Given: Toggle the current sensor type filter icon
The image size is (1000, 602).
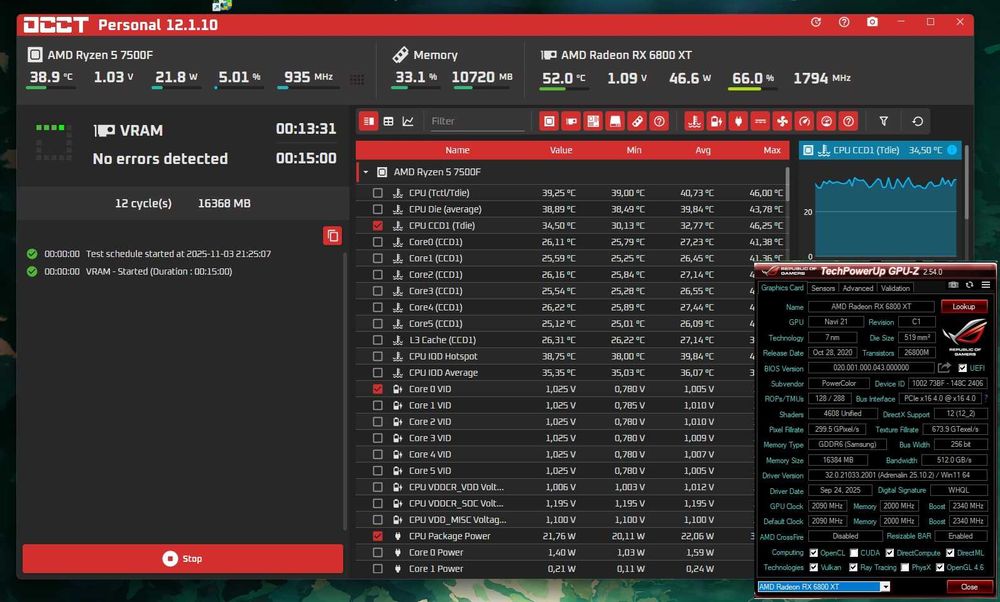Looking at the screenshot, I should pyautogui.click(x=760, y=121).
